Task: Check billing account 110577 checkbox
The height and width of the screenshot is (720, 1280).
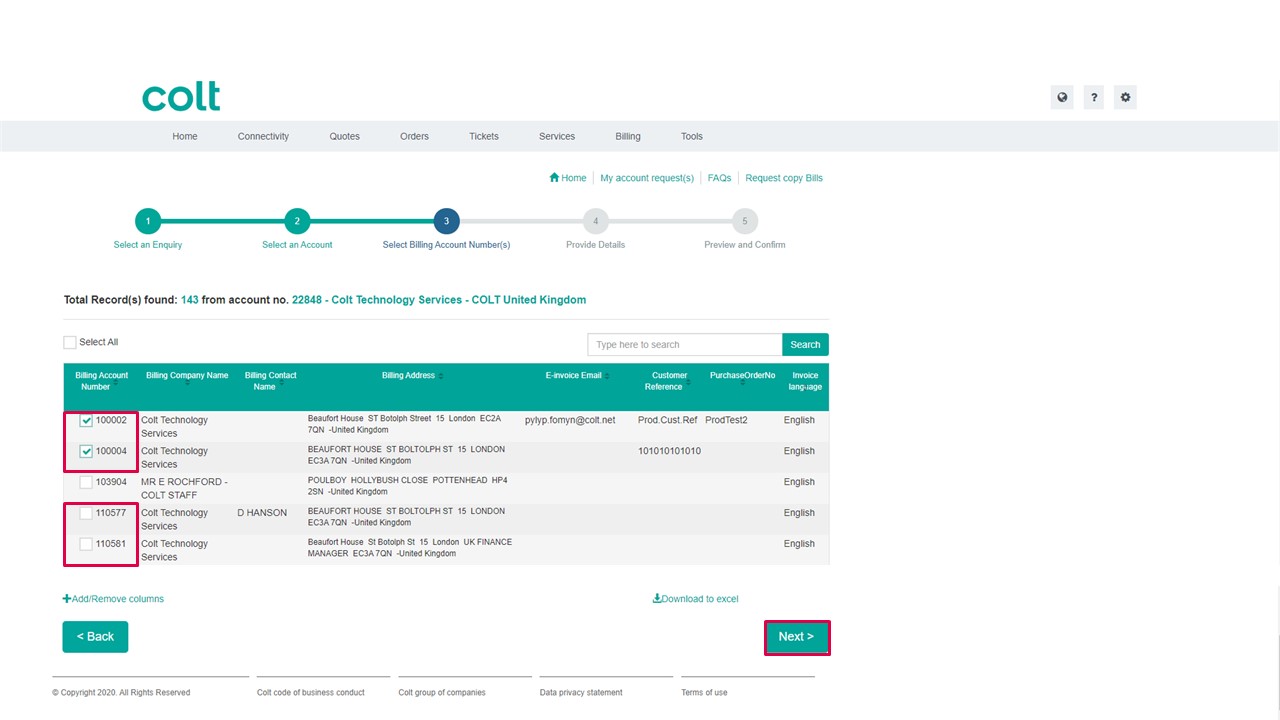Action: coord(86,514)
